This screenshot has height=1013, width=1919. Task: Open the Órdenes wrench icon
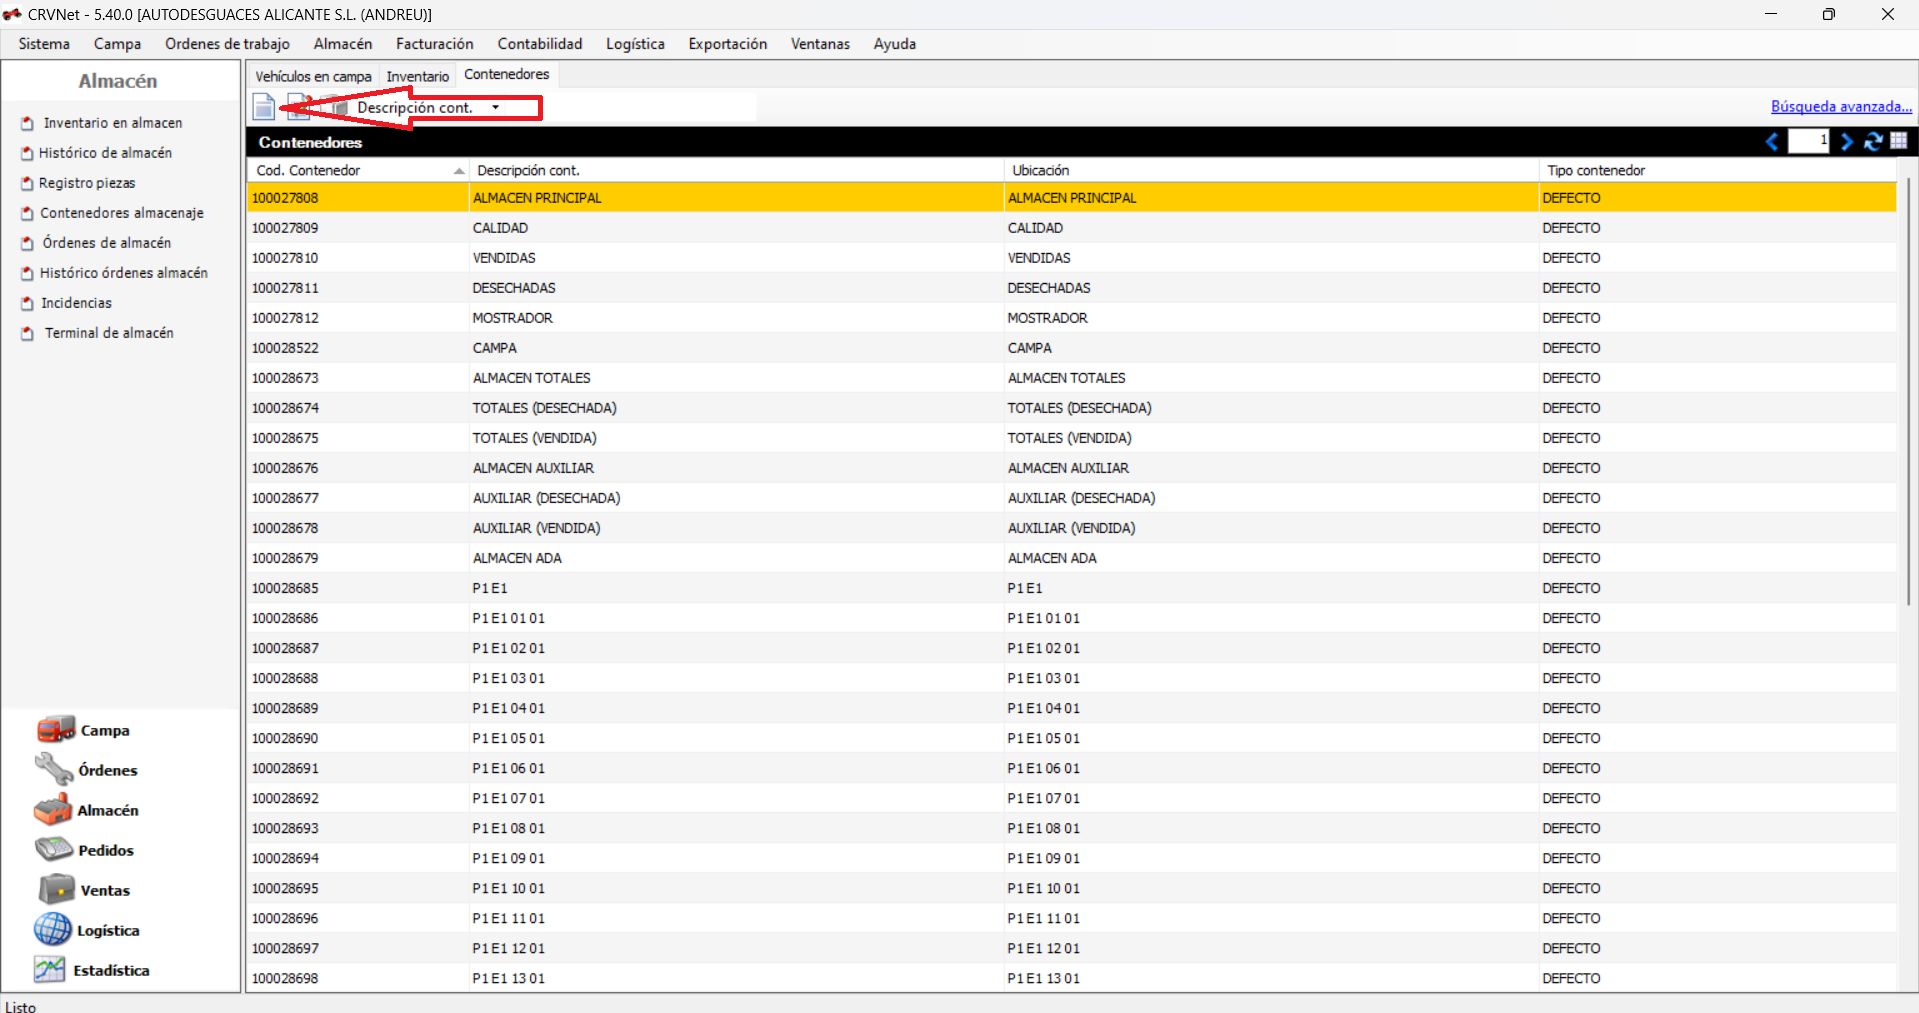coord(53,769)
